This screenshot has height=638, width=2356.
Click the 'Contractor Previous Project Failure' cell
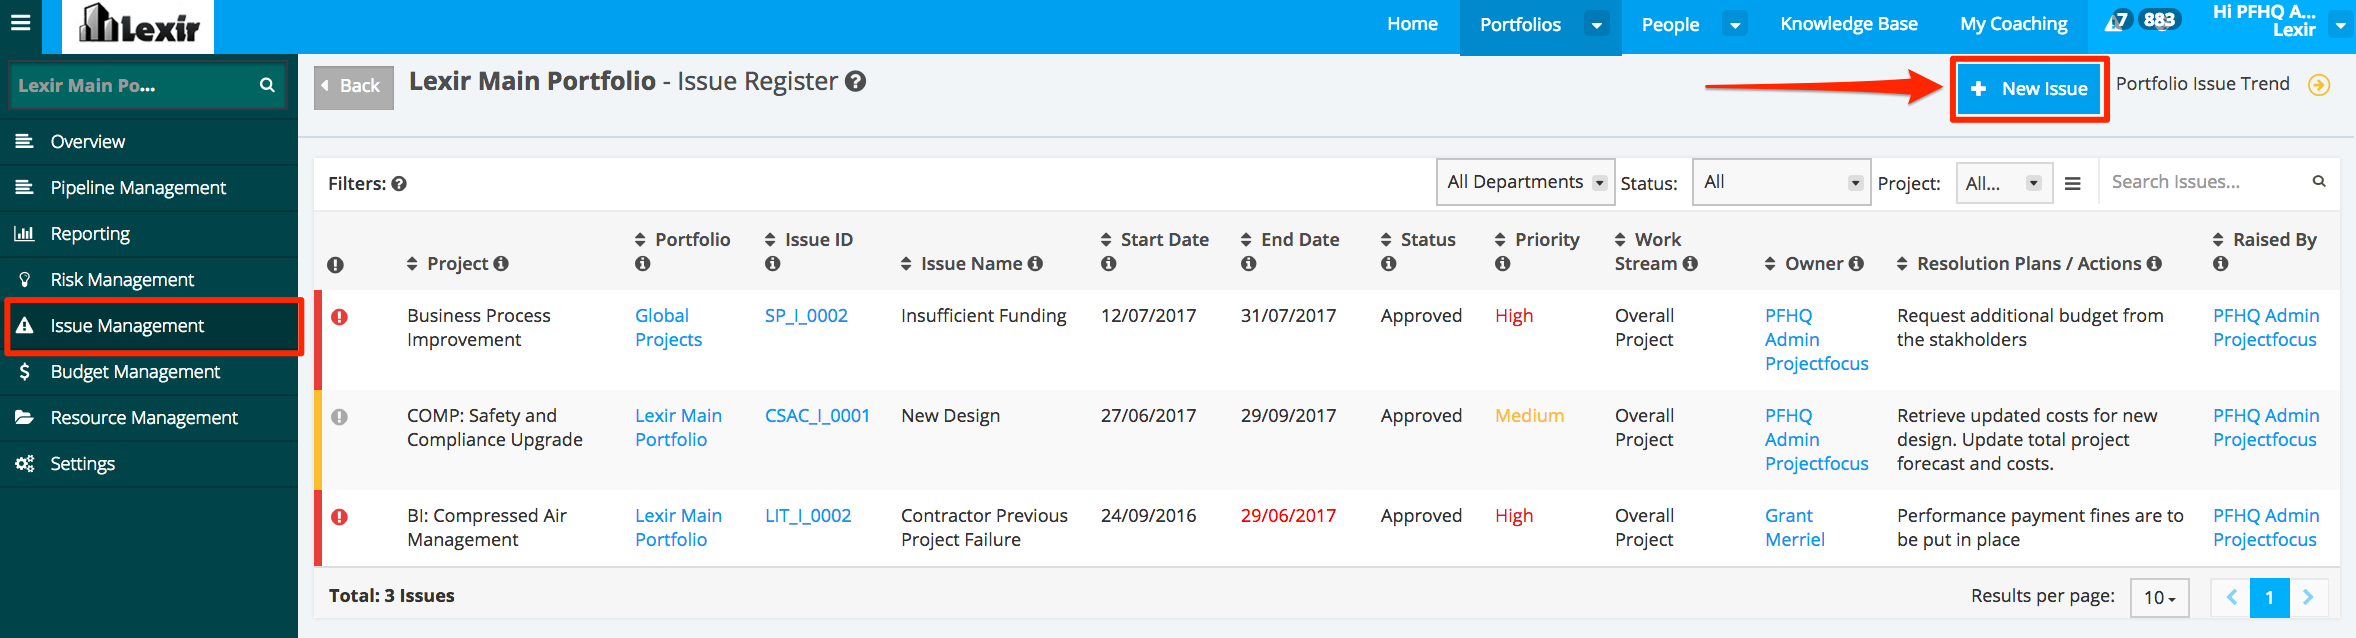click(984, 528)
